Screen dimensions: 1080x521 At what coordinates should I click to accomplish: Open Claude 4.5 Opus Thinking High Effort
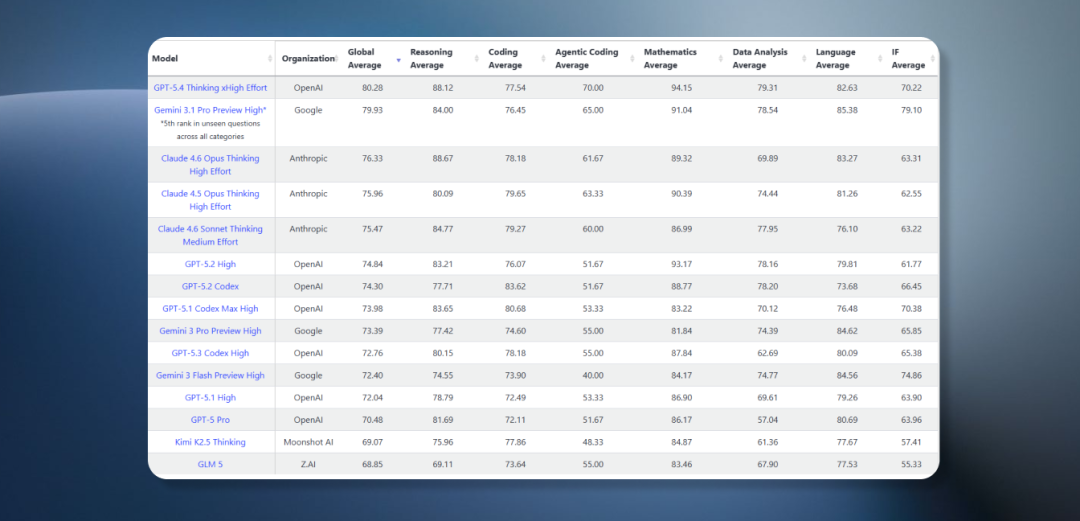point(210,200)
